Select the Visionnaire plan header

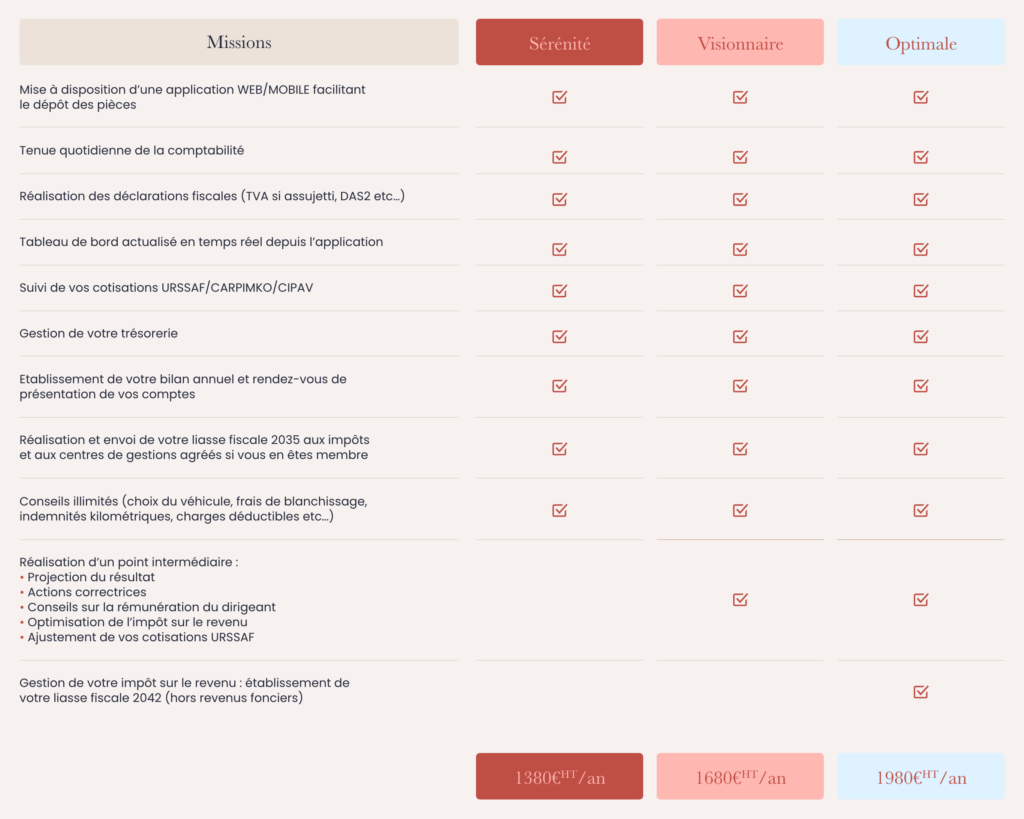click(x=740, y=43)
